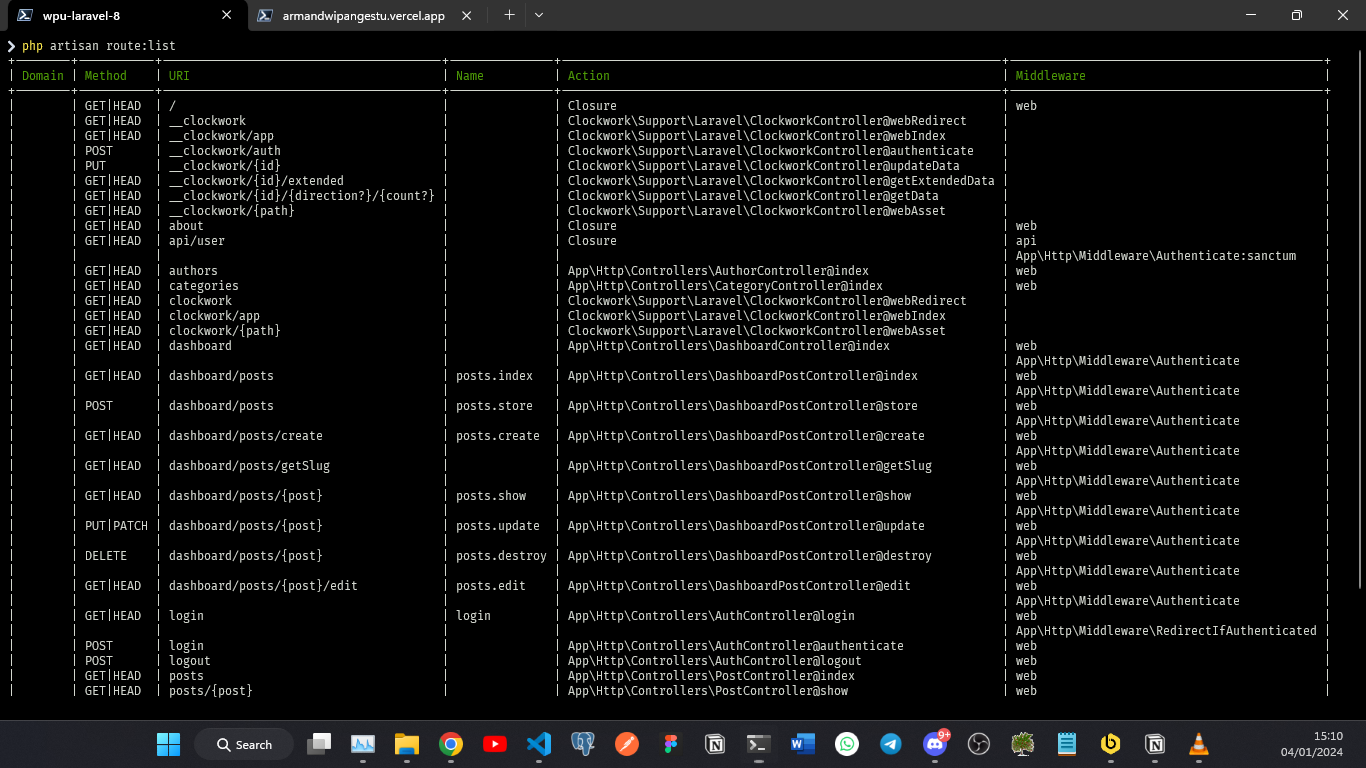Switch to the armandwipangestu.vercel.app tab
1366x768 pixels.
363,16
